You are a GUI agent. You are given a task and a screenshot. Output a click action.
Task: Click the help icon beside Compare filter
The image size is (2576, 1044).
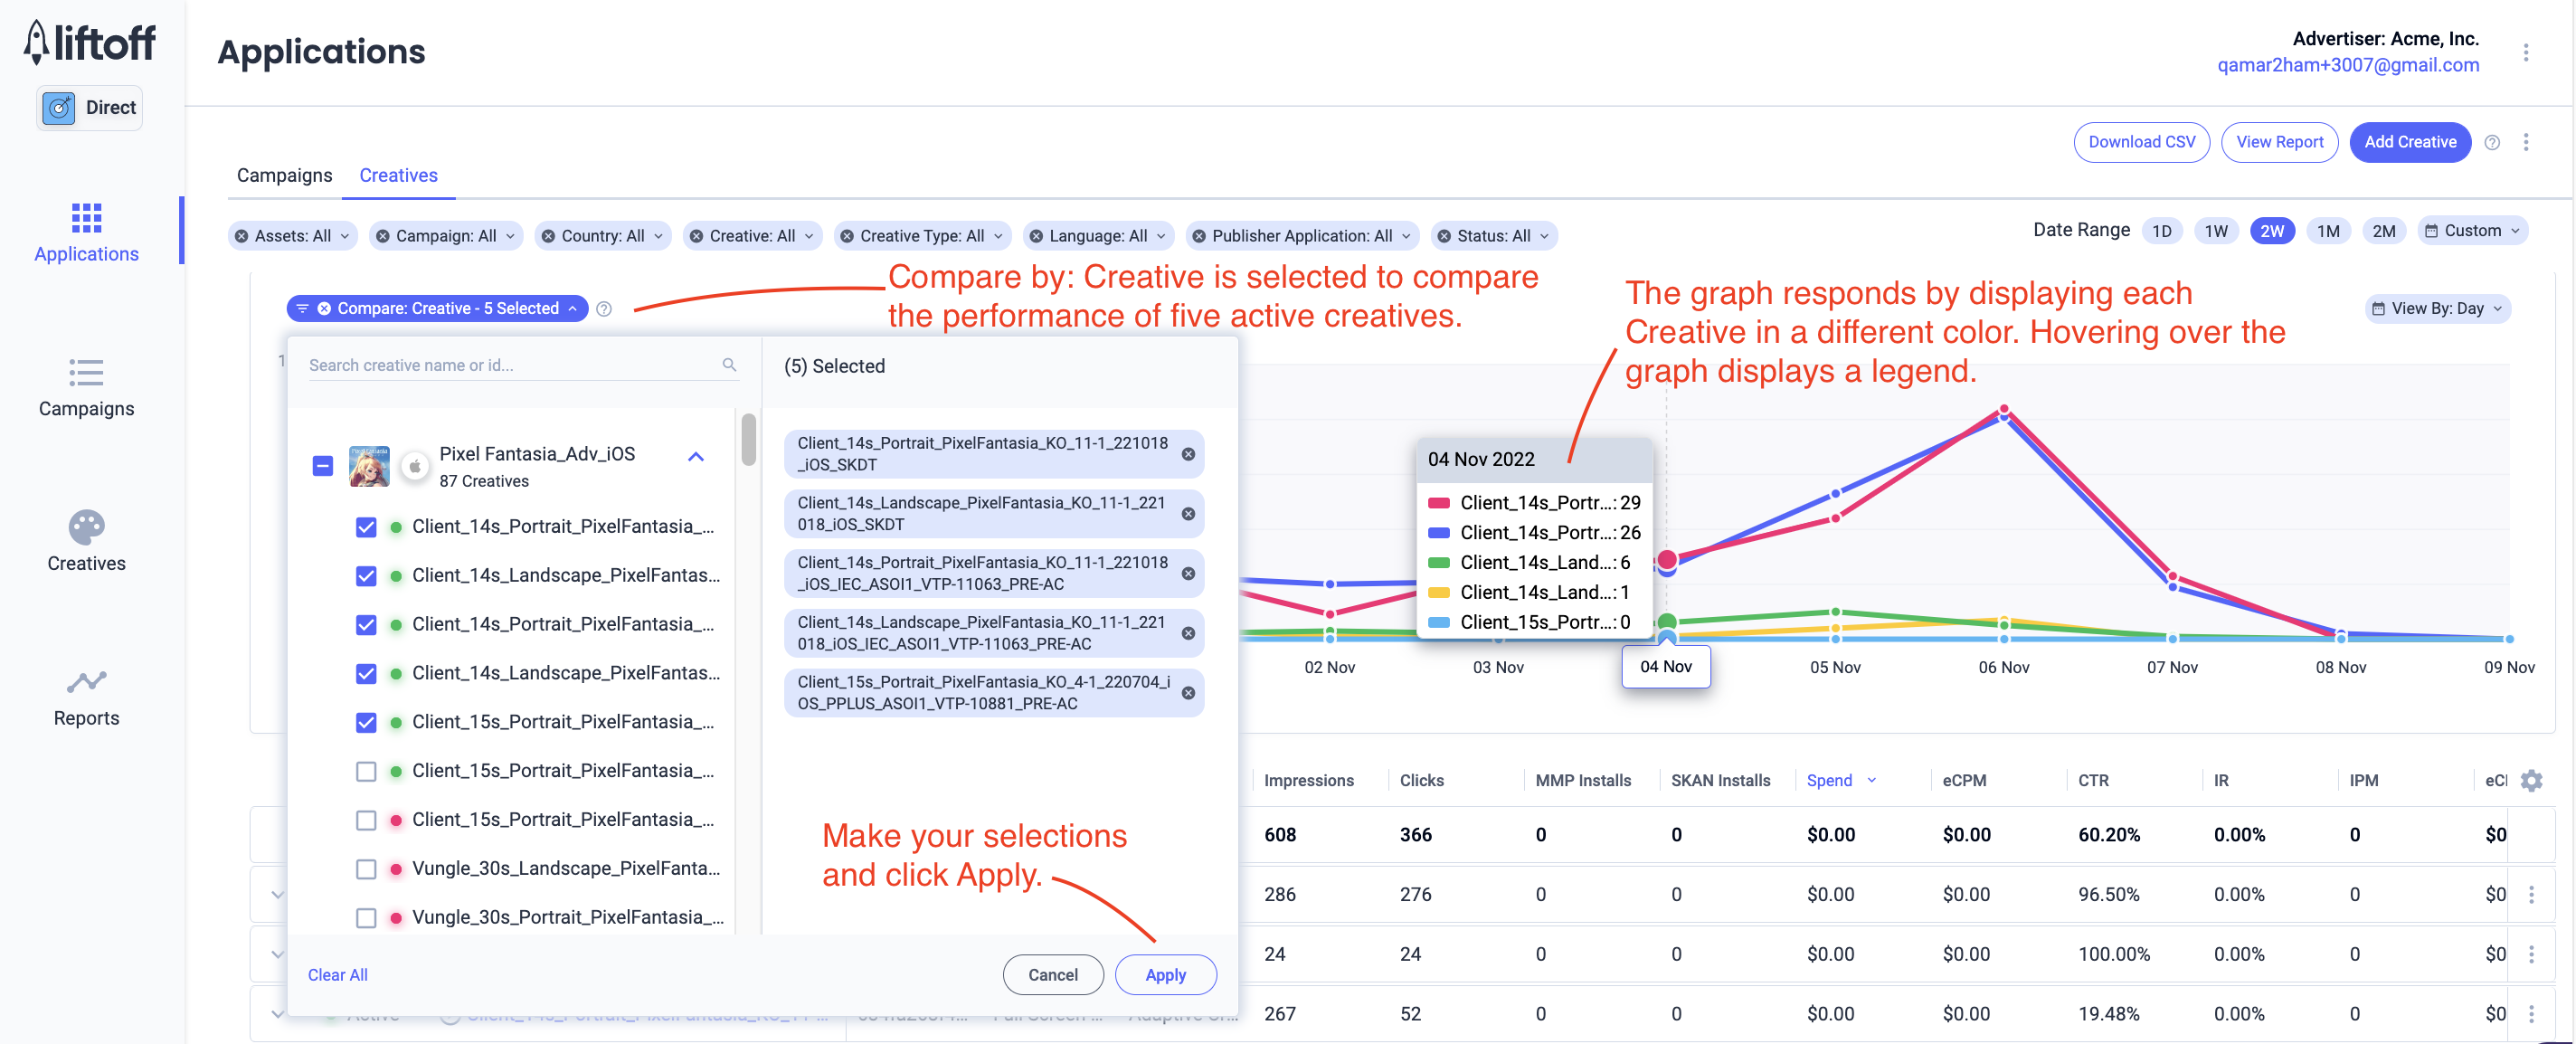coord(604,308)
